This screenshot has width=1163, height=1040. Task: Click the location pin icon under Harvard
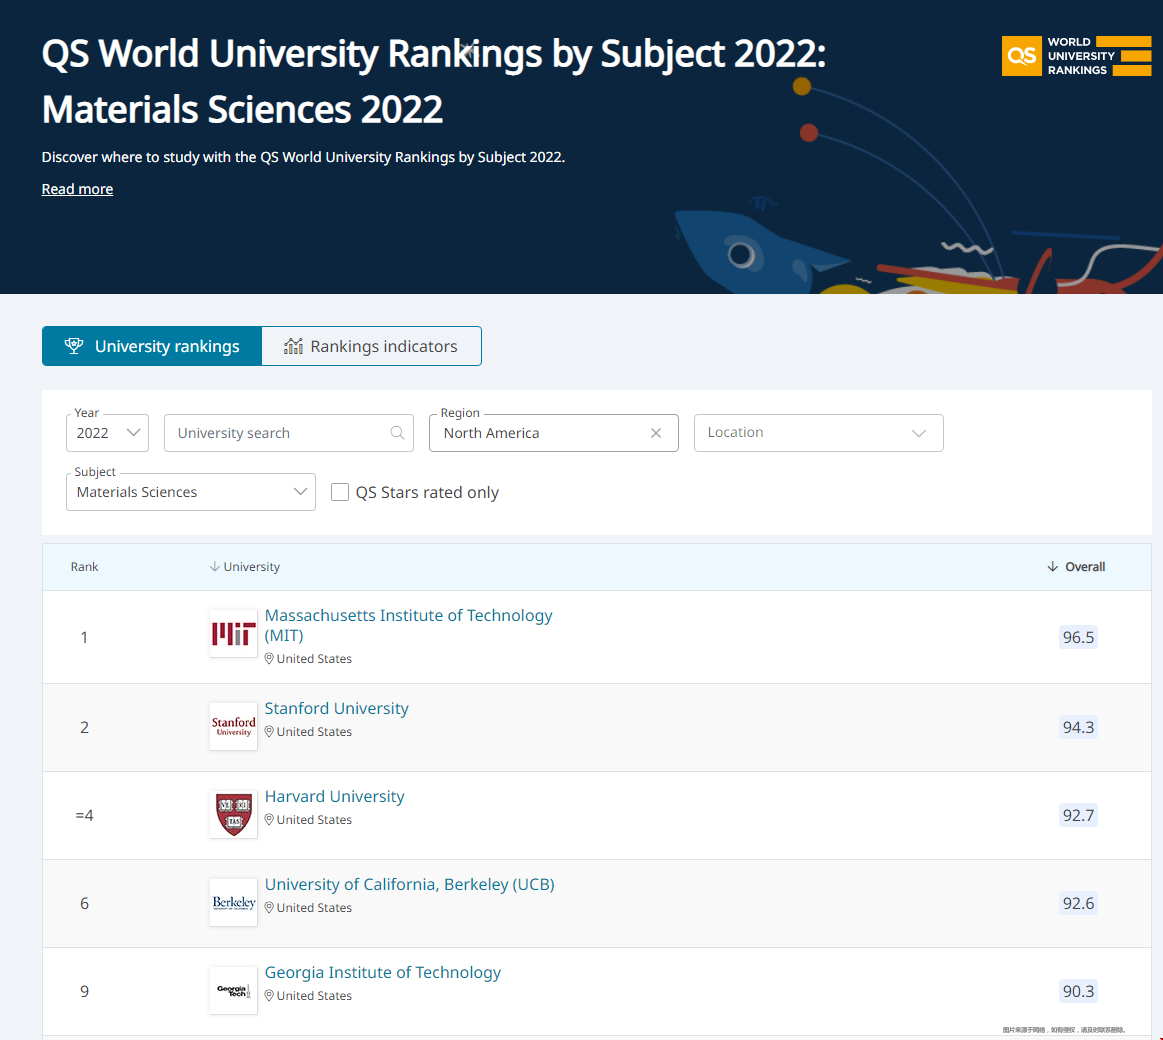click(x=269, y=820)
